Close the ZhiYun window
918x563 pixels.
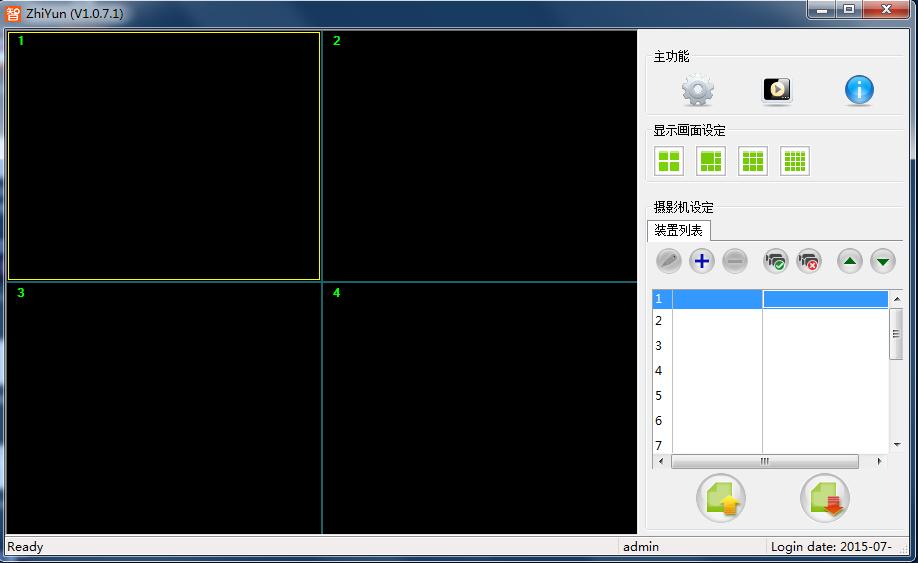click(x=886, y=10)
